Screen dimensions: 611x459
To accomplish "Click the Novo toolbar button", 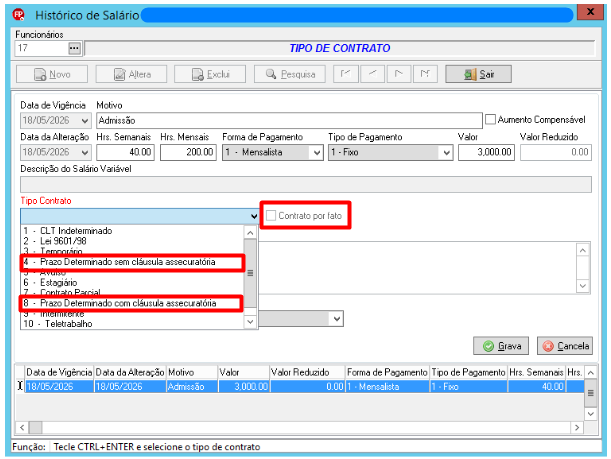I will pyautogui.click(x=52, y=74).
